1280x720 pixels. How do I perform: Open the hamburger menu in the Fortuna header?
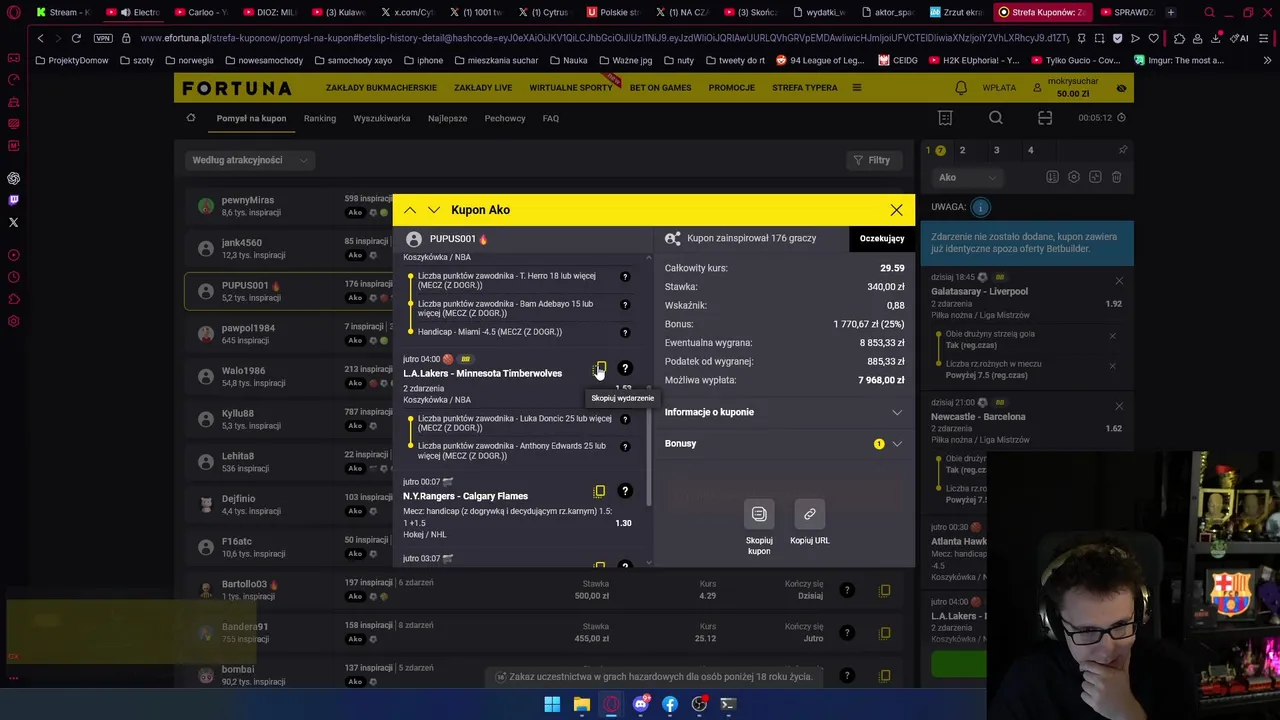pos(857,88)
